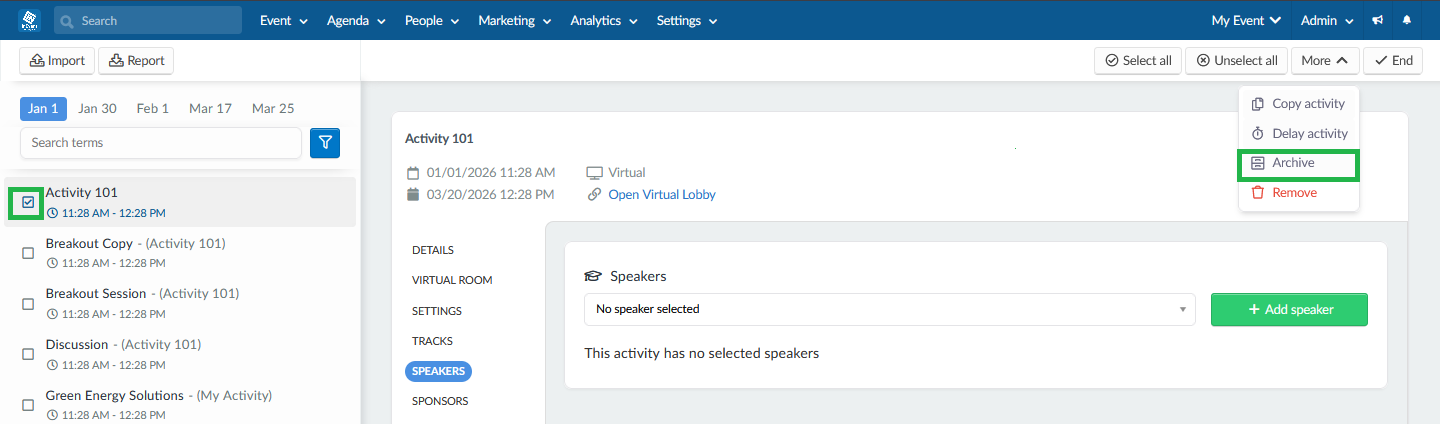The image size is (1440, 424).
Task: Click the start date calendar icon
Action: pos(412,172)
